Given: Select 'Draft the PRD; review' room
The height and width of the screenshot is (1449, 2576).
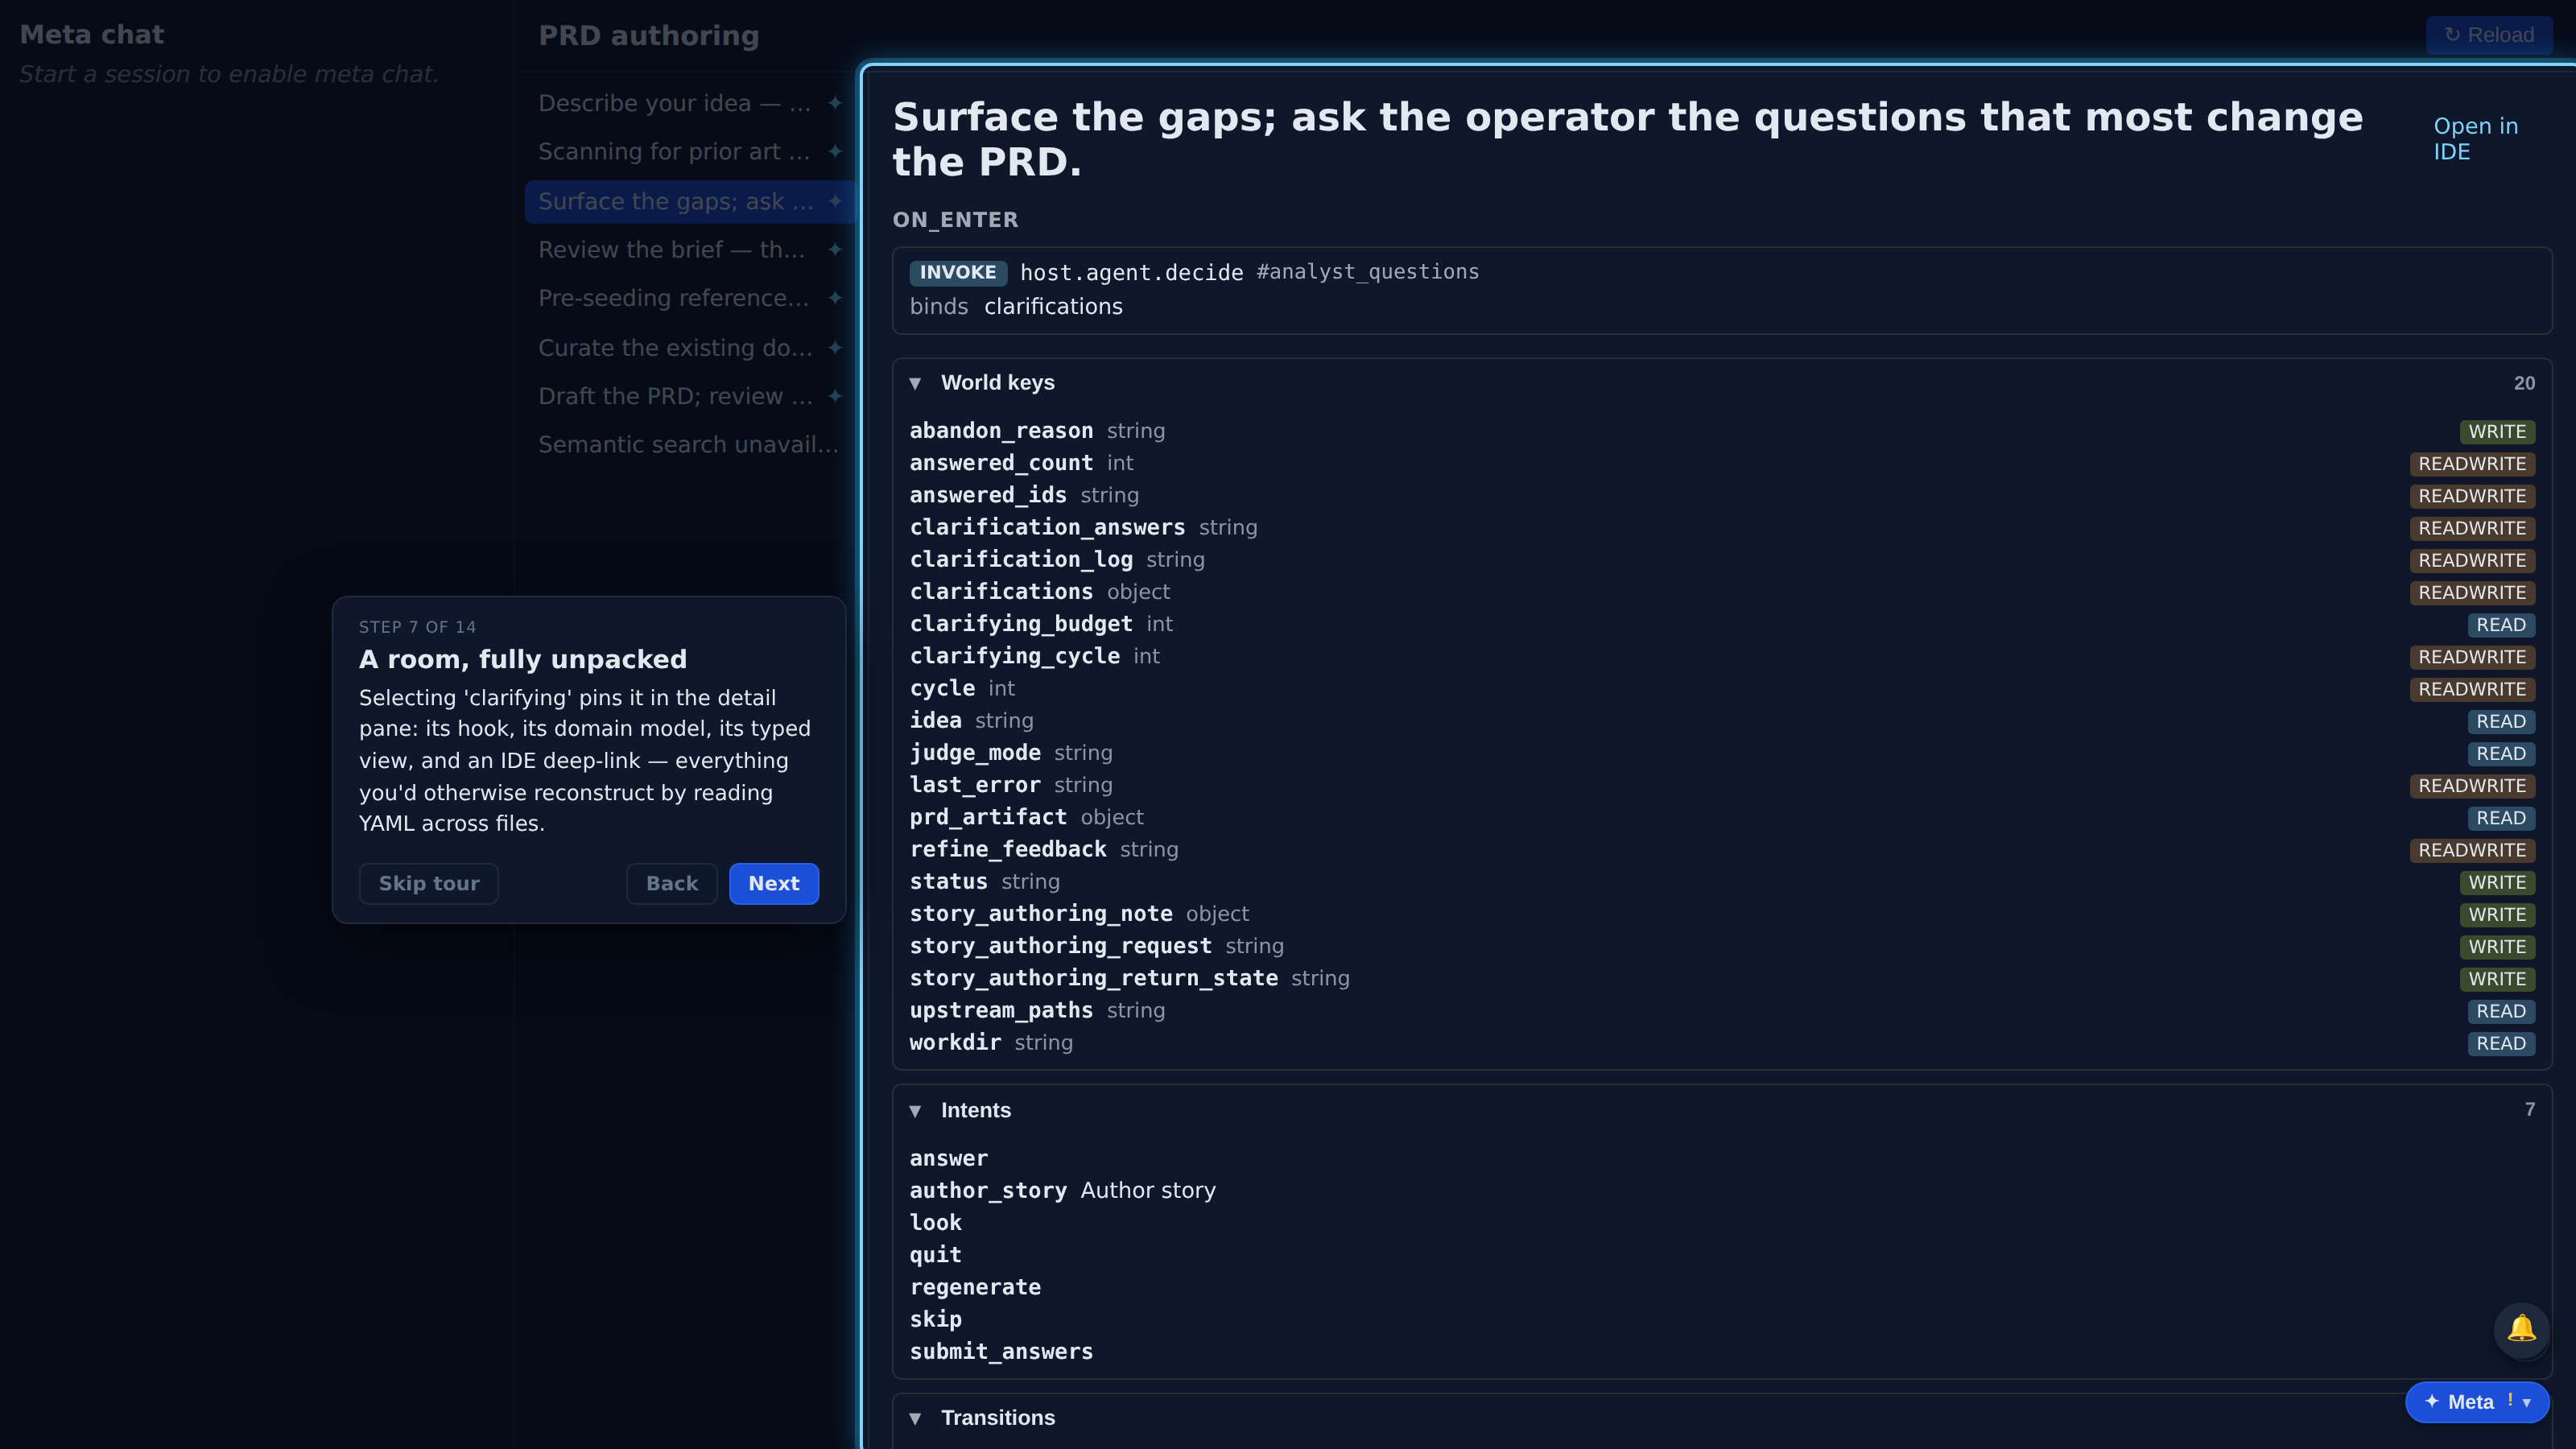Looking at the screenshot, I should [690, 396].
